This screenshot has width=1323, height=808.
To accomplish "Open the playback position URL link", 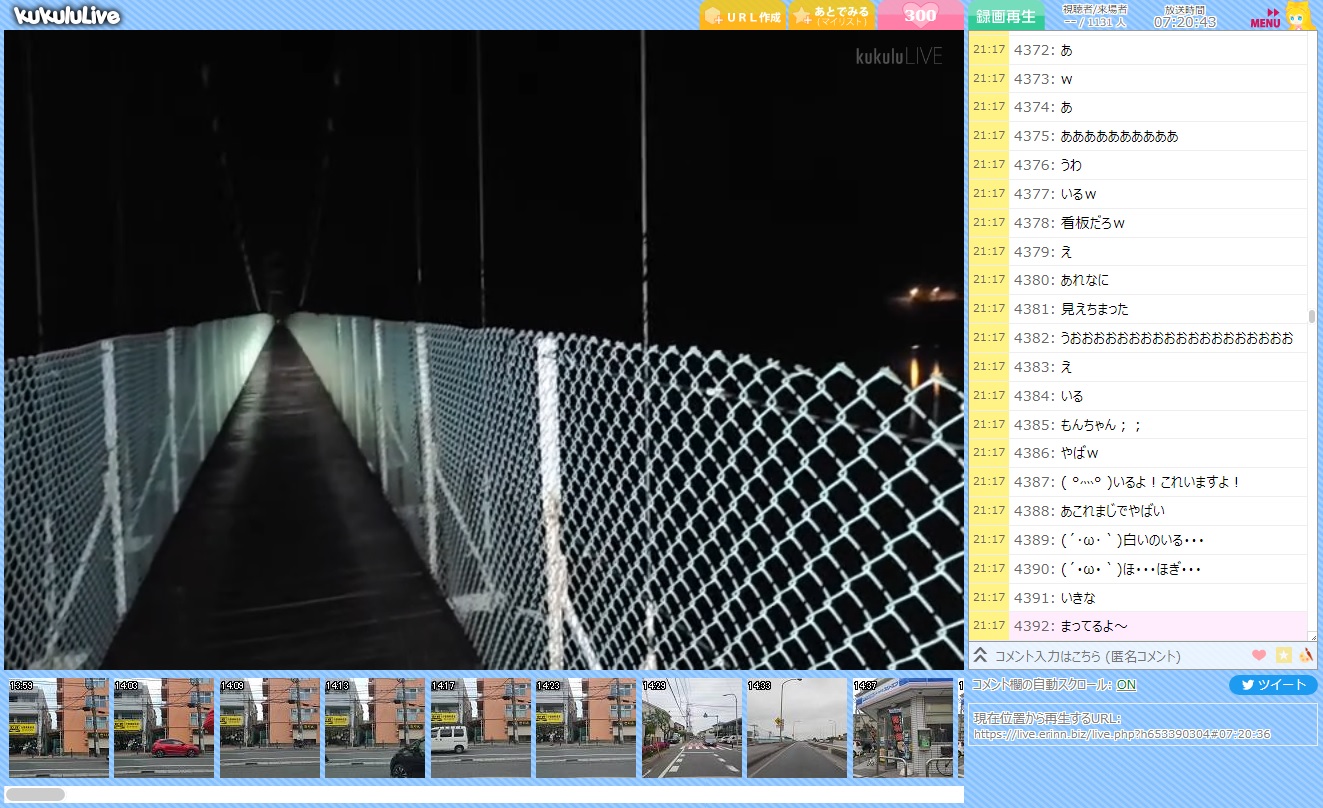I will 1122,734.
